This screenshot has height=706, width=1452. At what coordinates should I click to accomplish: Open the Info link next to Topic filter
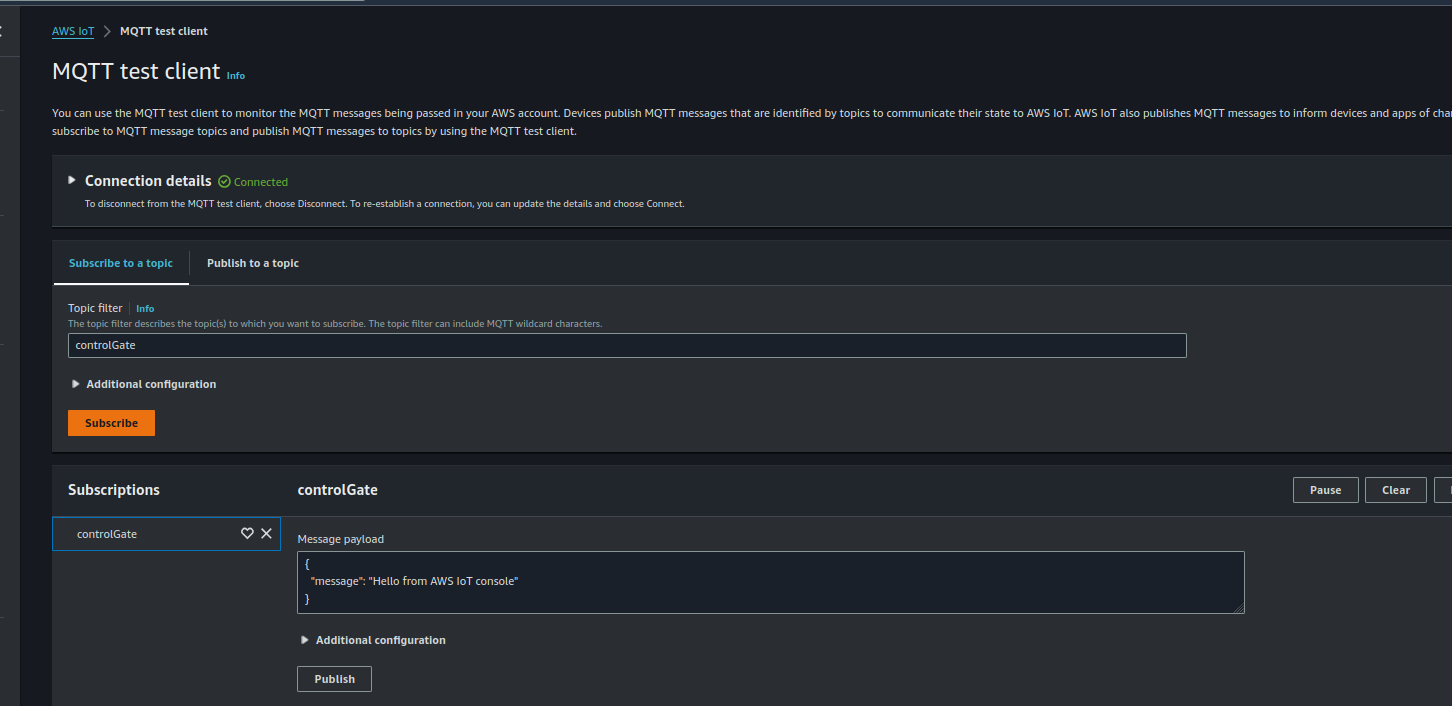[x=145, y=309]
